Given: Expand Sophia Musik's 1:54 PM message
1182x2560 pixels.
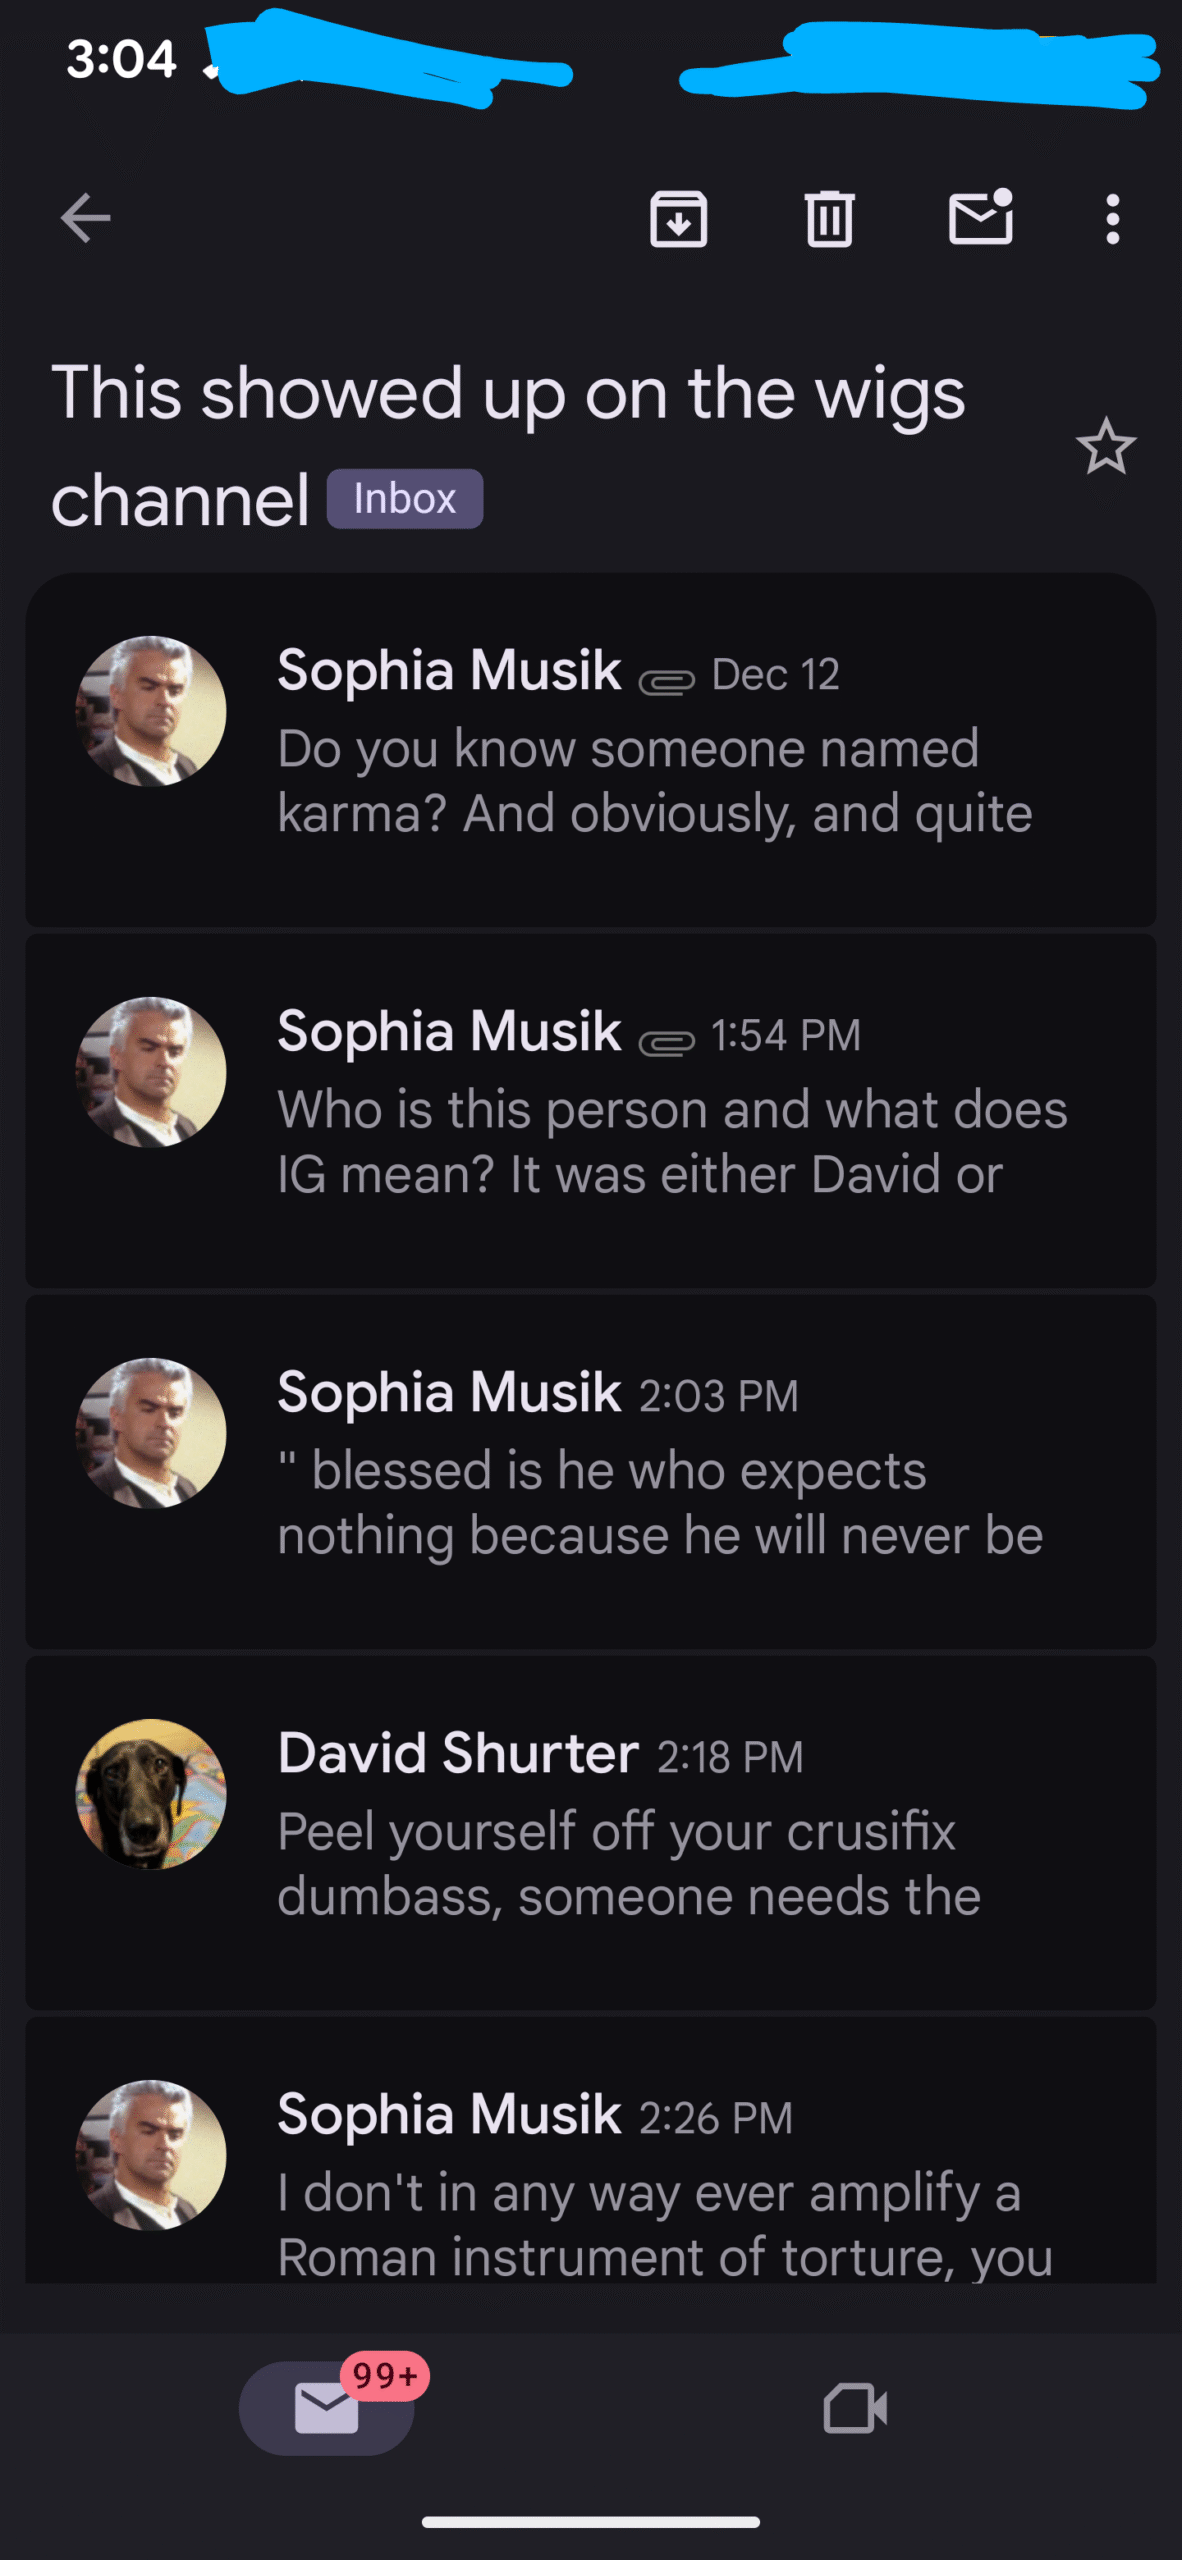Looking at the screenshot, I should (672, 1142).
